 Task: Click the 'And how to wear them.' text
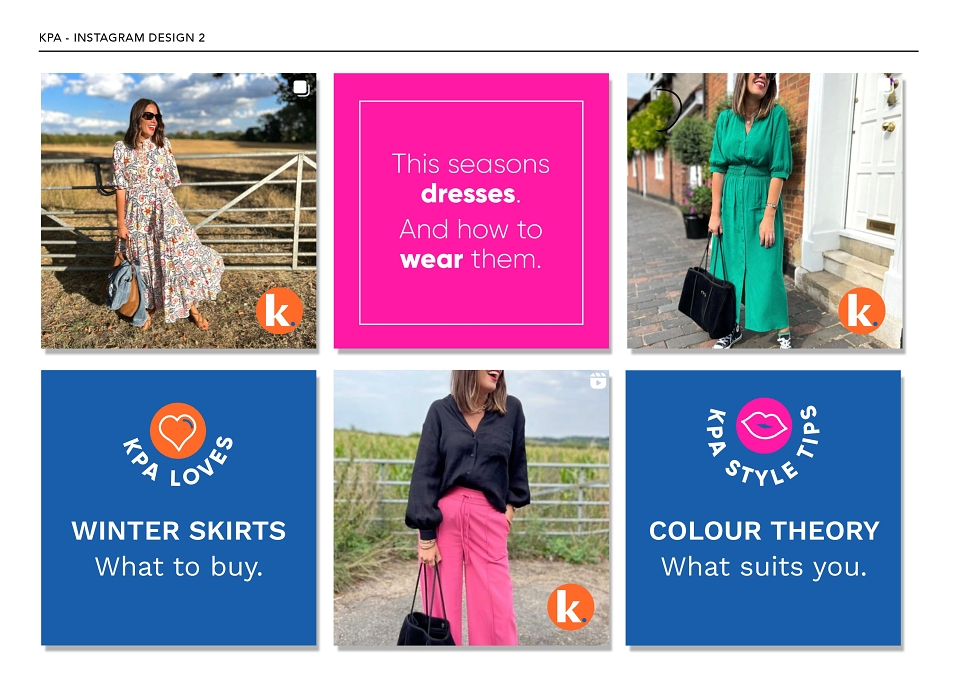(471, 244)
